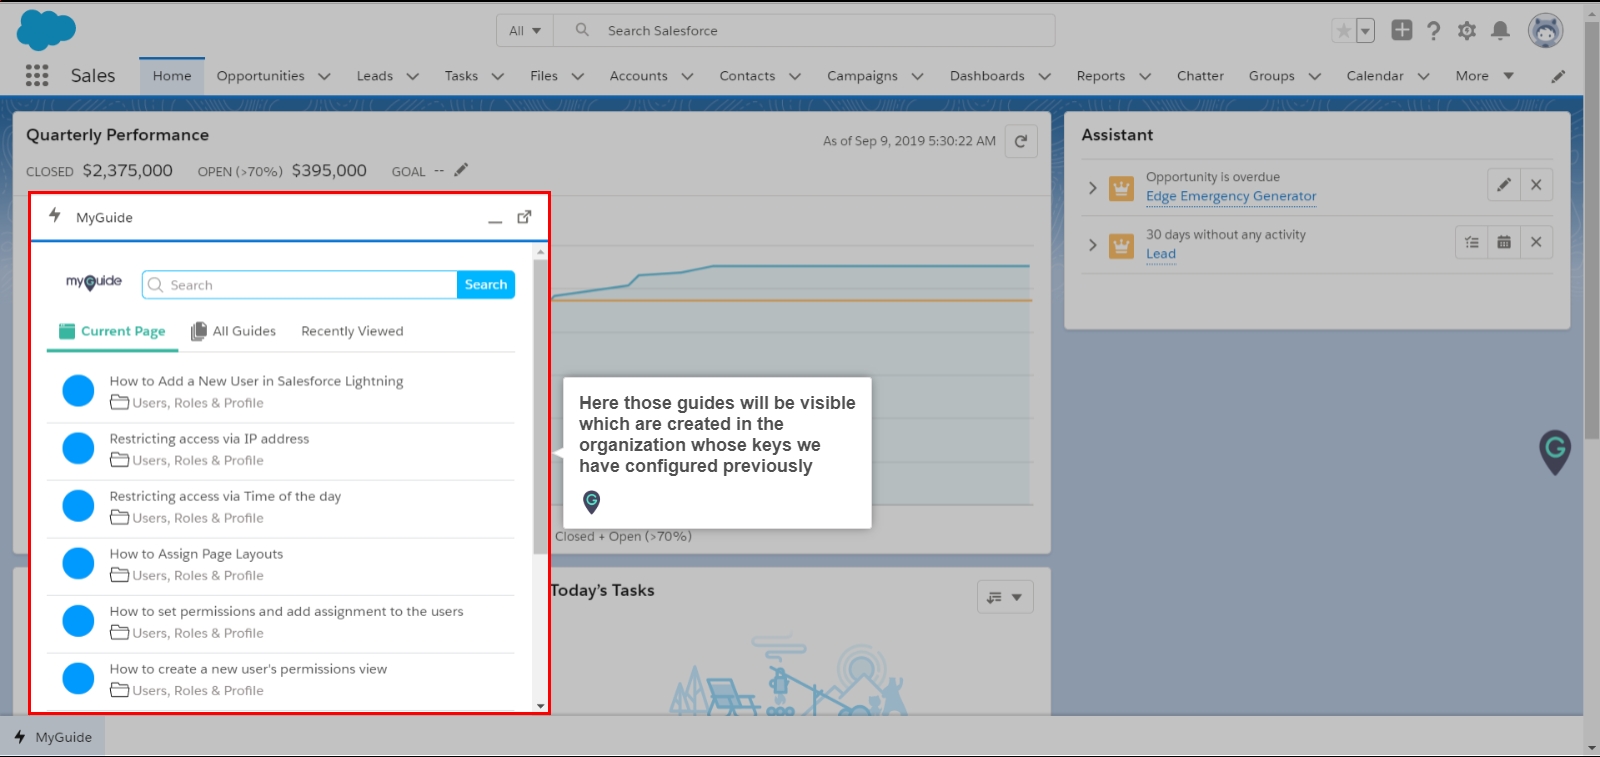This screenshot has width=1600, height=757.
Task: Open the user profile avatar
Action: 1546,31
